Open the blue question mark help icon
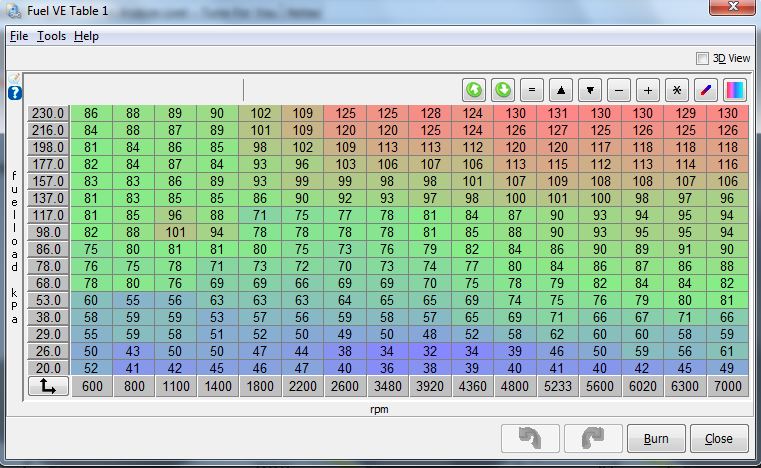The width and height of the screenshot is (761, 468). point(15,93)
